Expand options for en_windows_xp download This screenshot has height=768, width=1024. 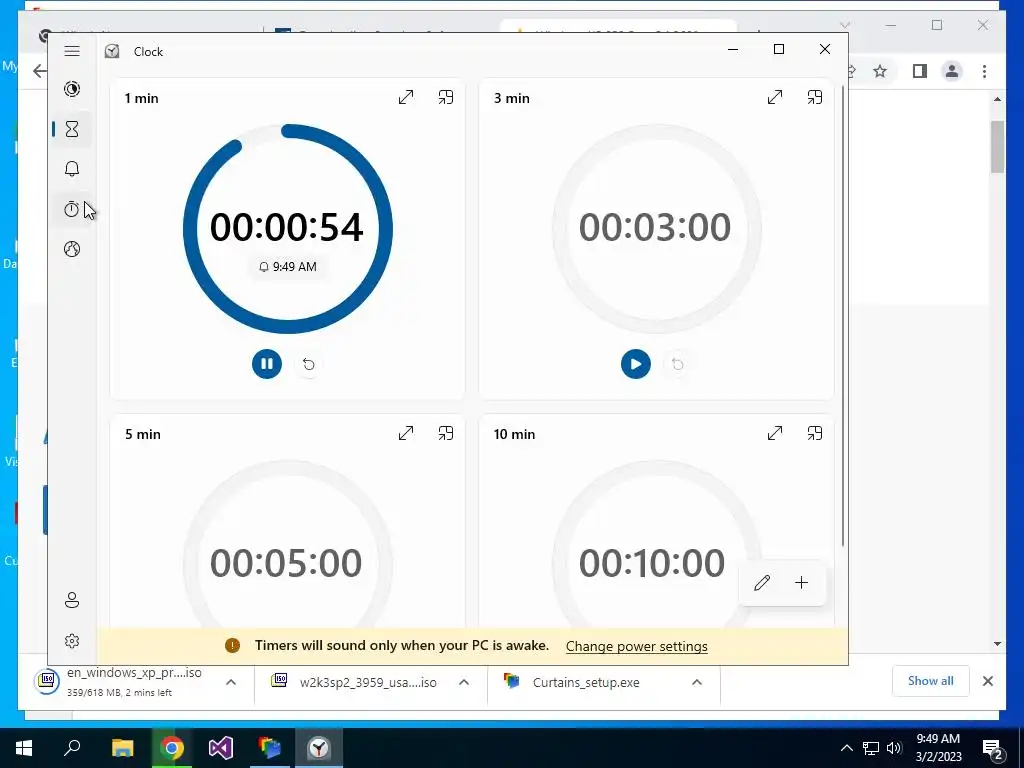pyautogui.click(x=231, y=682)
